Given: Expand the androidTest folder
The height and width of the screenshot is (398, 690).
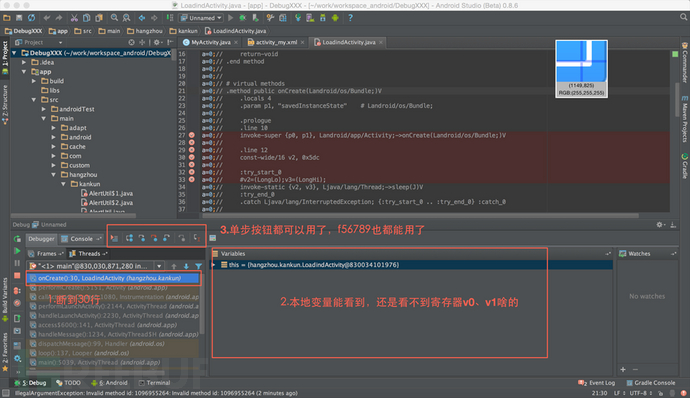Looking at the screenshot, I should (x=44, y=109).
